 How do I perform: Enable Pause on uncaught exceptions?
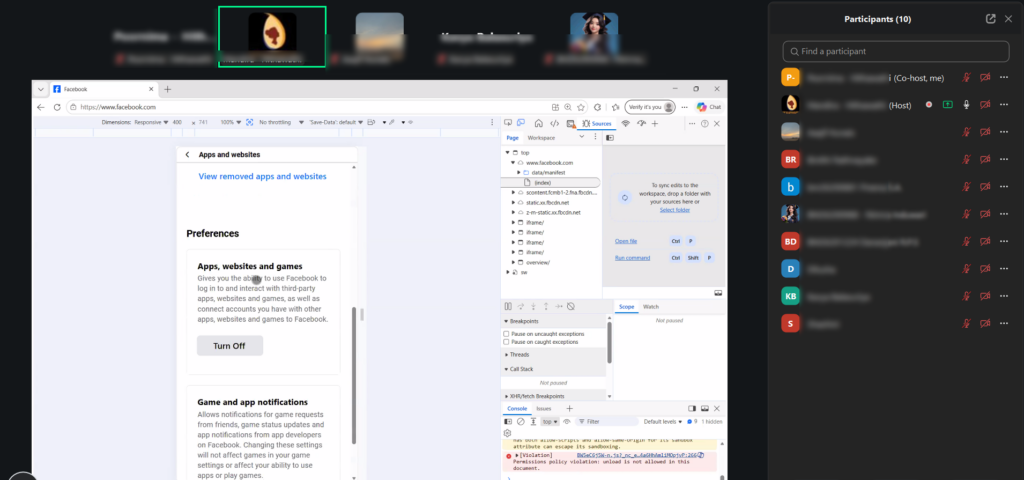(506, 334)
